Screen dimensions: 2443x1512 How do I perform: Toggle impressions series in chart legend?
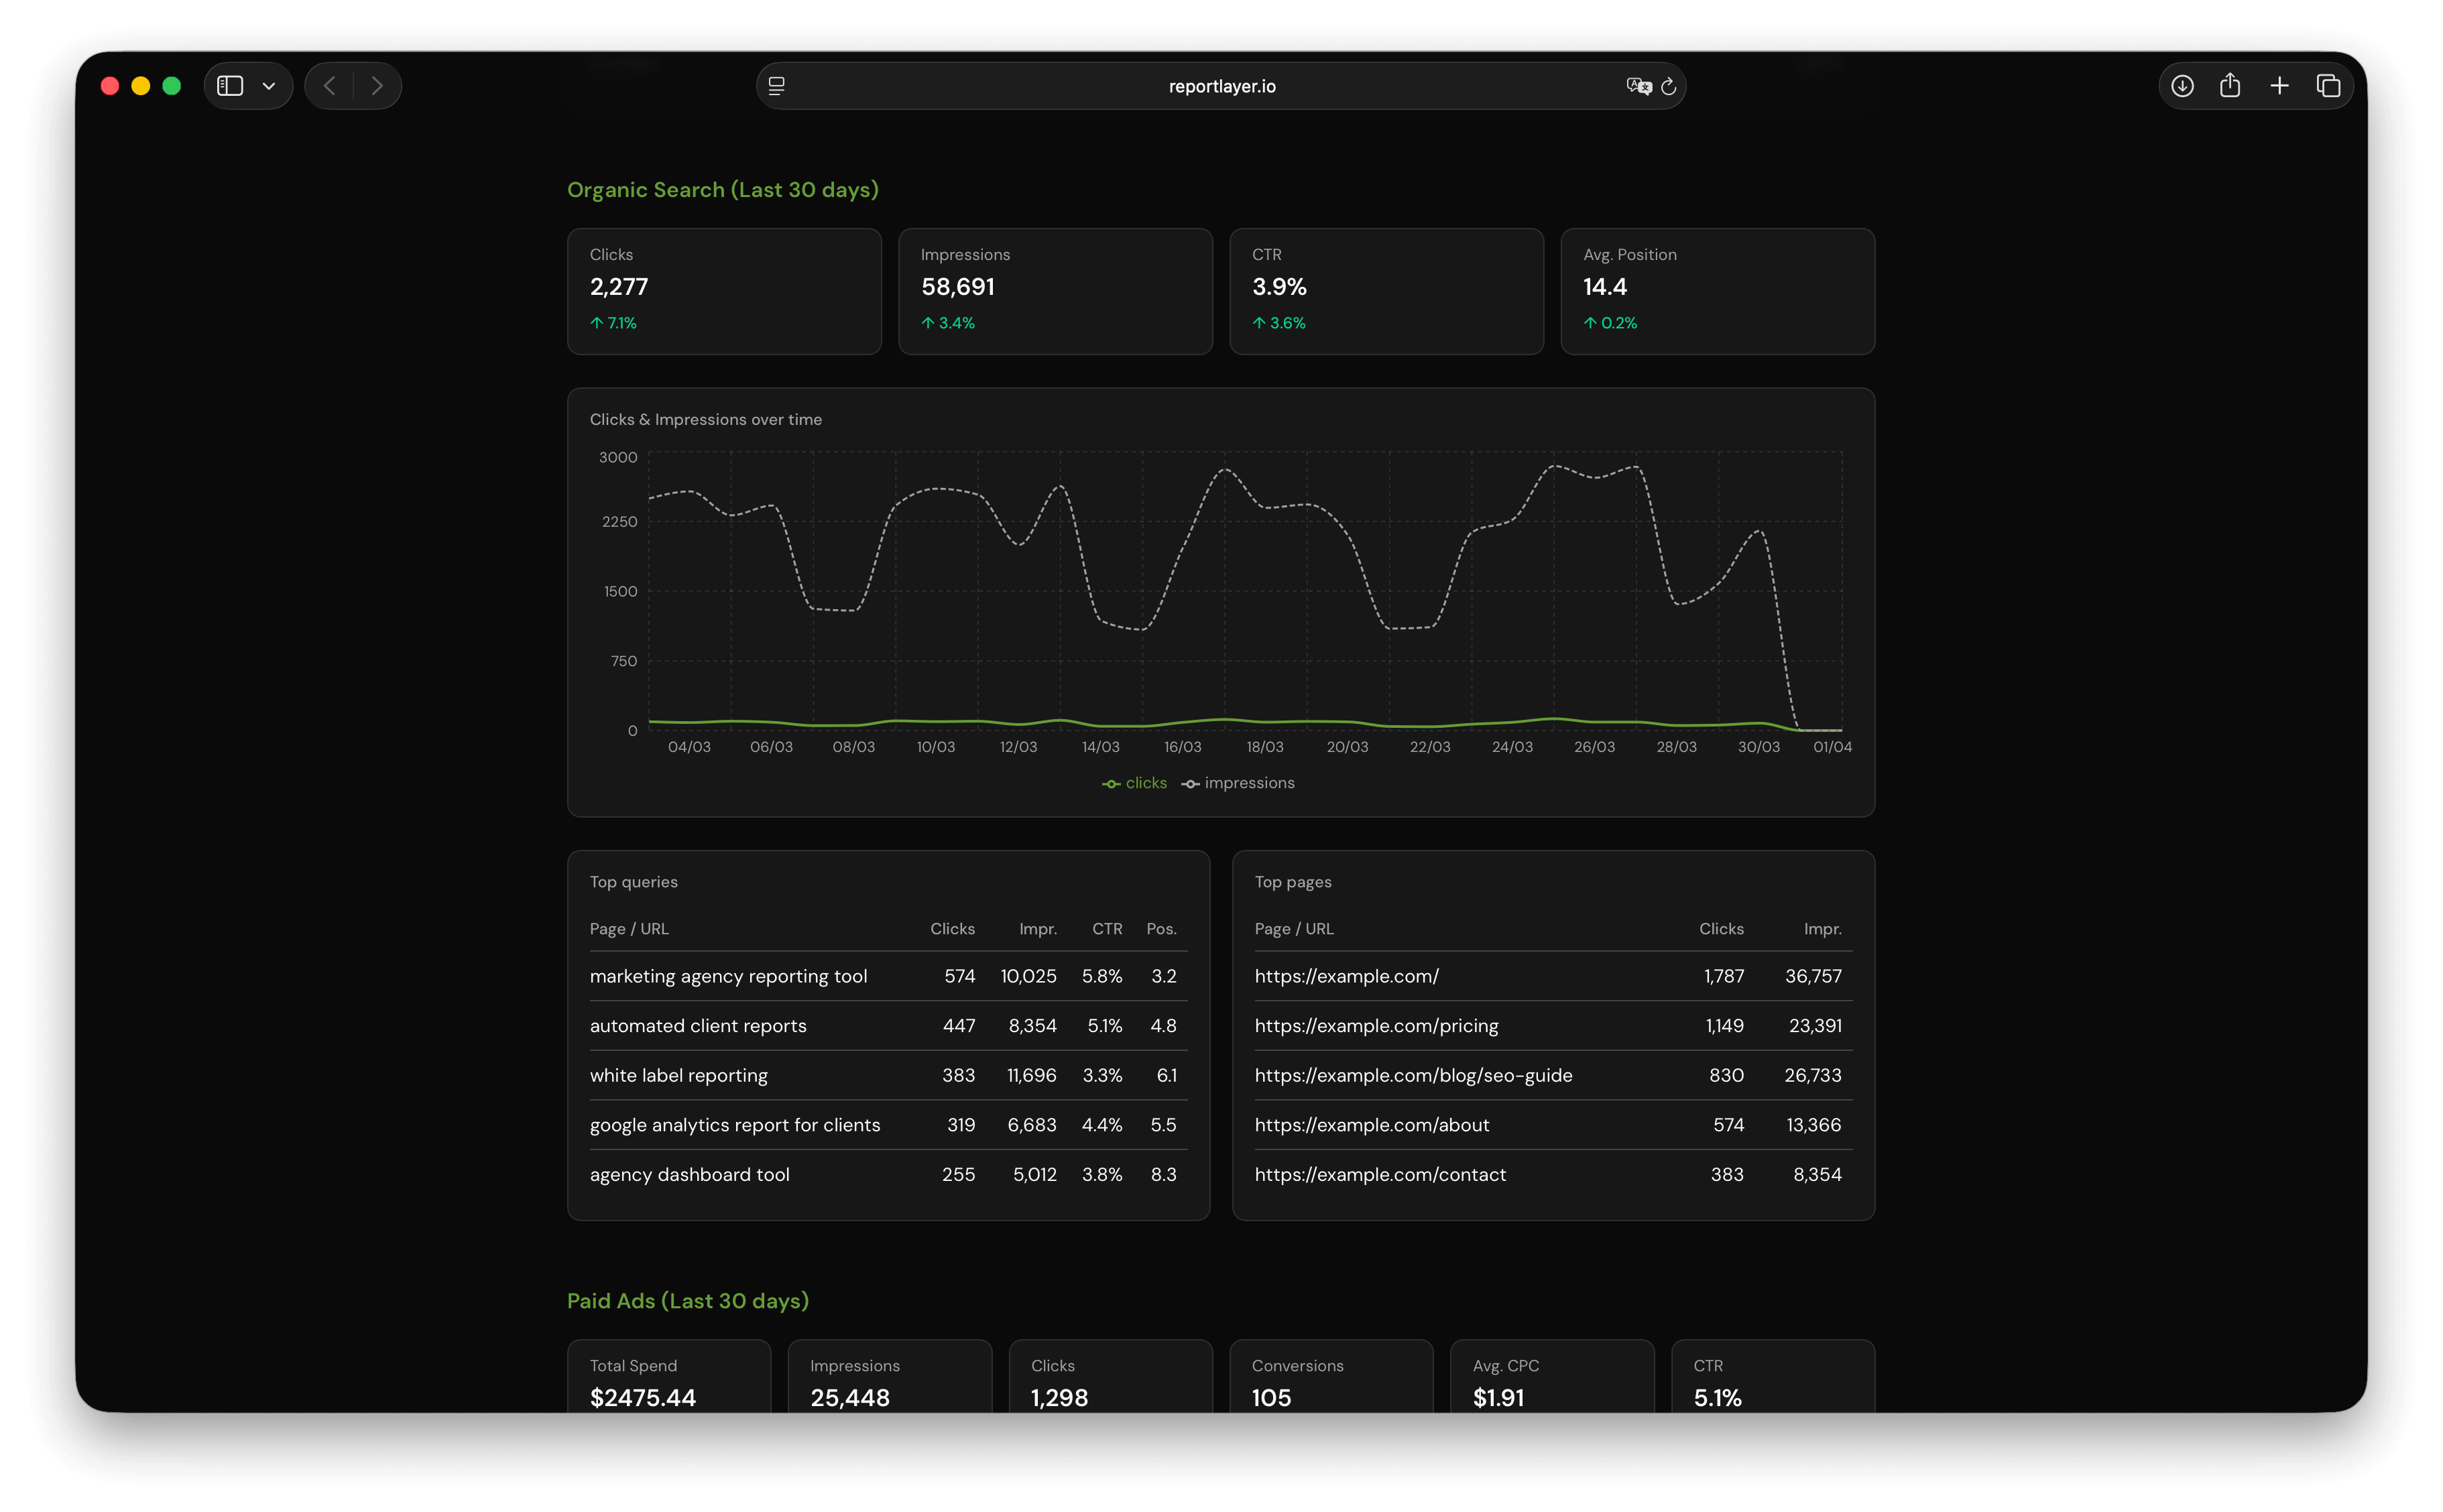click(x=1238, y=783)
